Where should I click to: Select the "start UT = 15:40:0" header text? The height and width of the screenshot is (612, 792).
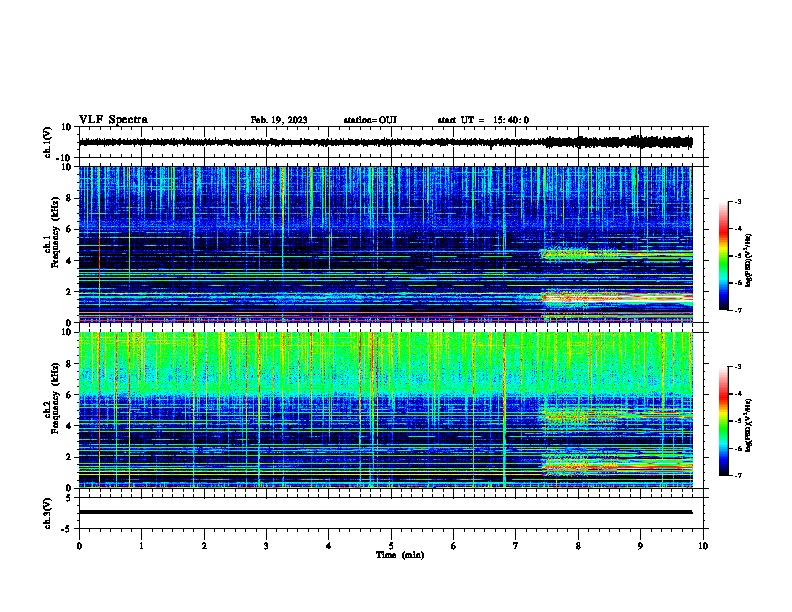coord(483,120)
